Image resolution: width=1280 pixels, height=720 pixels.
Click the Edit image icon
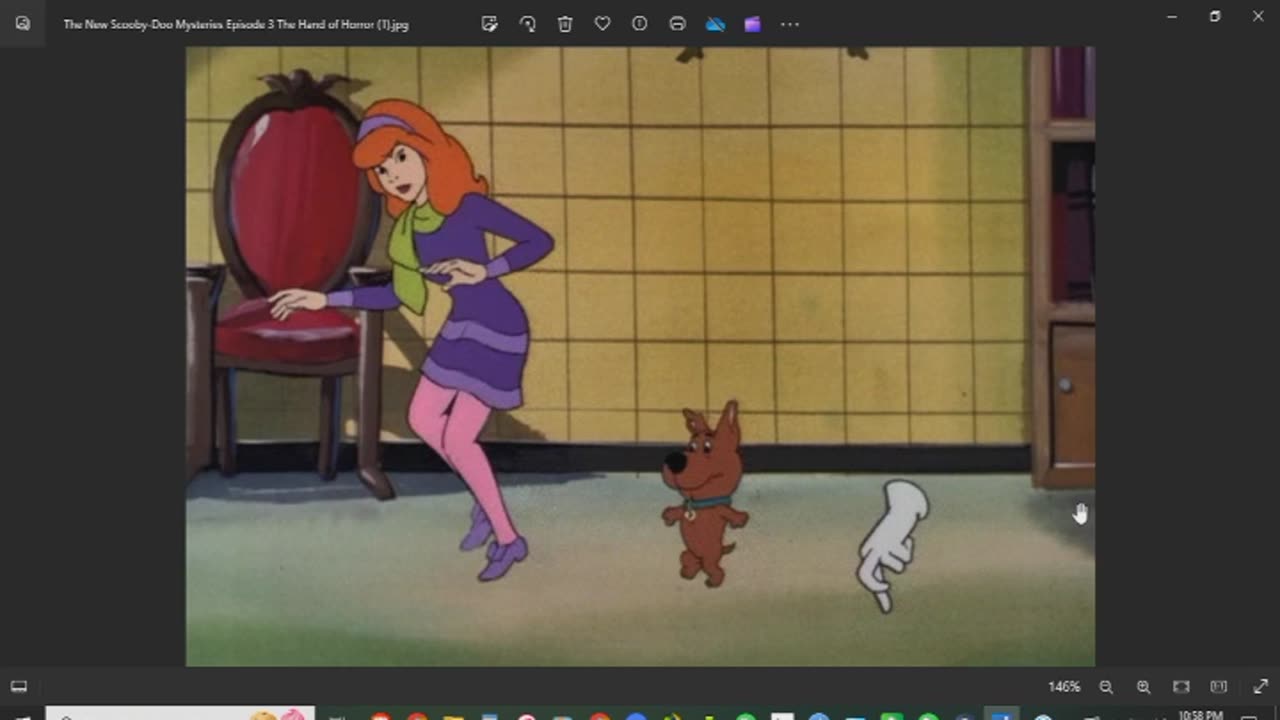click(x=490, y=24)
